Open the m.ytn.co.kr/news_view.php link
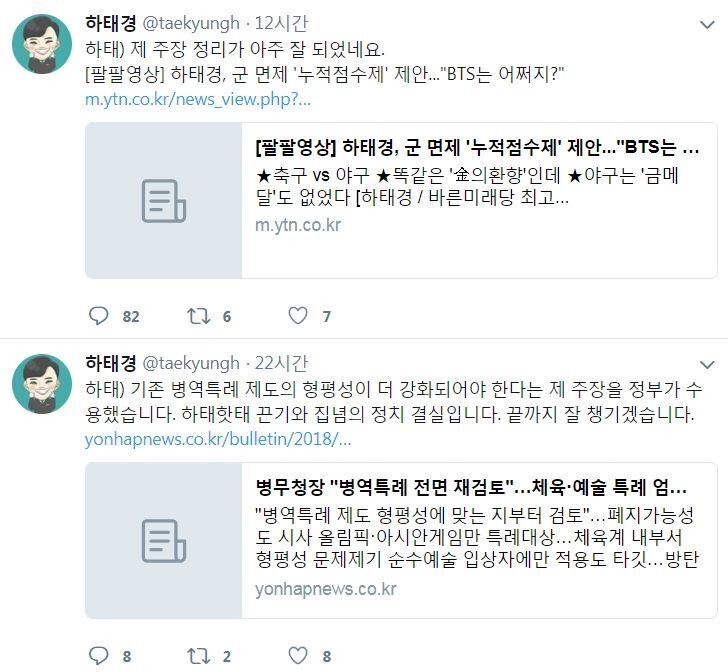The width and height of the screenshot is (728, 672). click(x=198, y=99)
